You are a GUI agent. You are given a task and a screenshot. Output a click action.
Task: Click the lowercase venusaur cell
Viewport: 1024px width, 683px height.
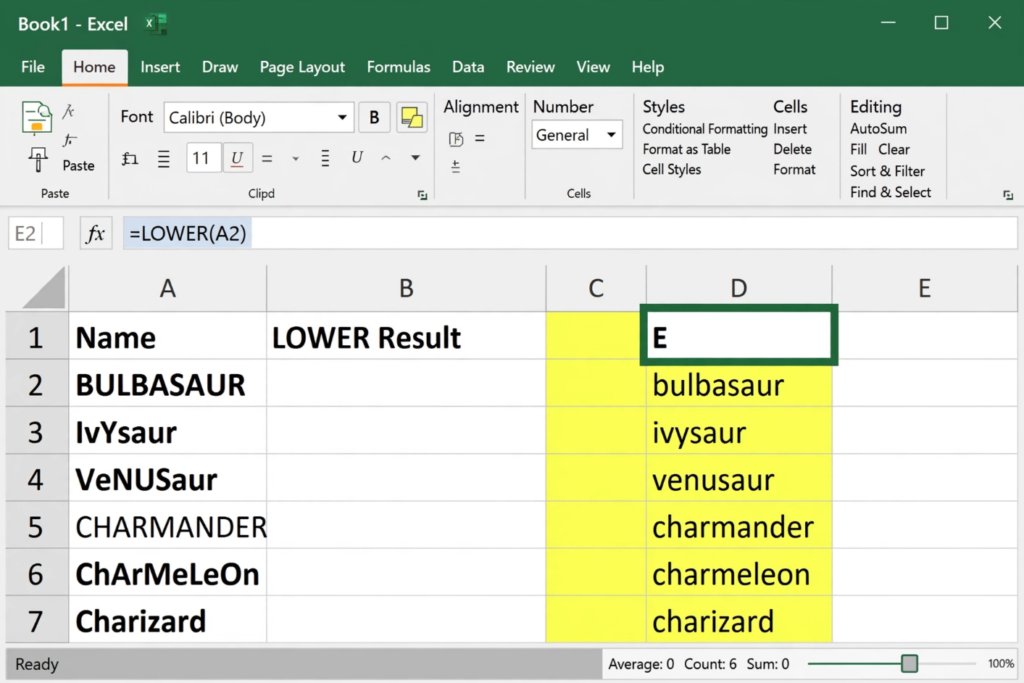click(739, 480)
